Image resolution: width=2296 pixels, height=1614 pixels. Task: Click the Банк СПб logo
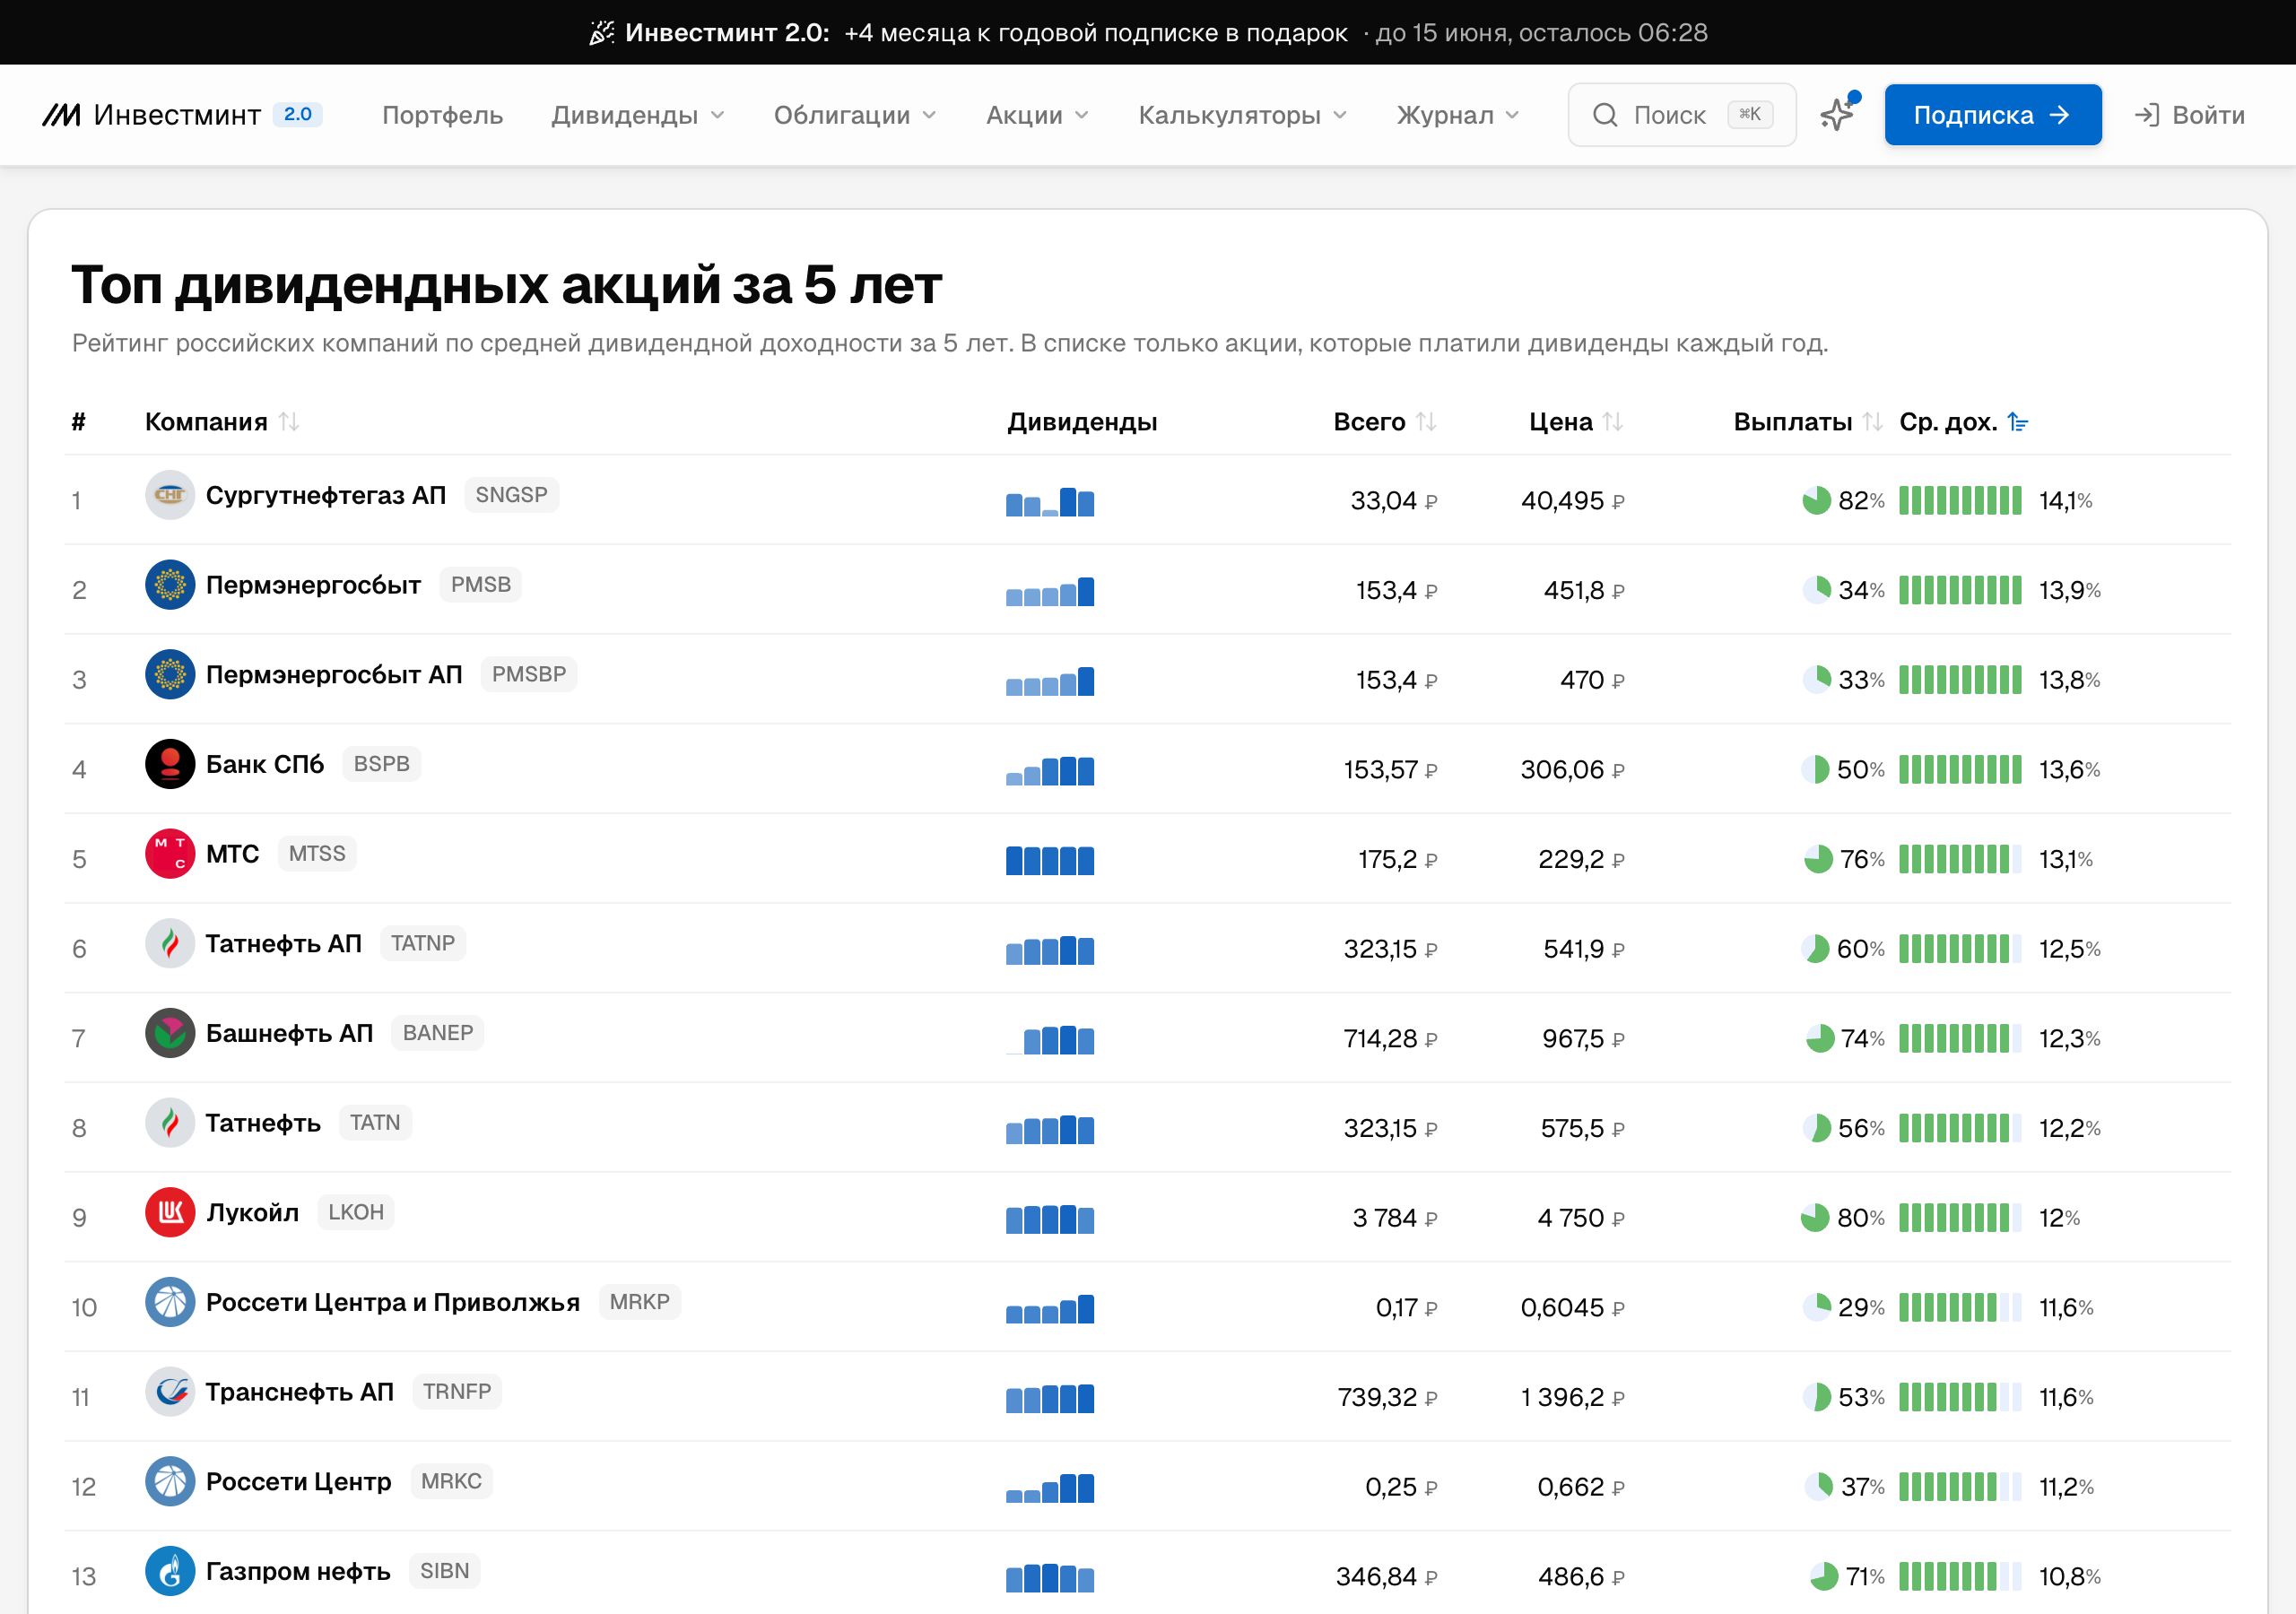pyautogui.click(x=170, y=764)
